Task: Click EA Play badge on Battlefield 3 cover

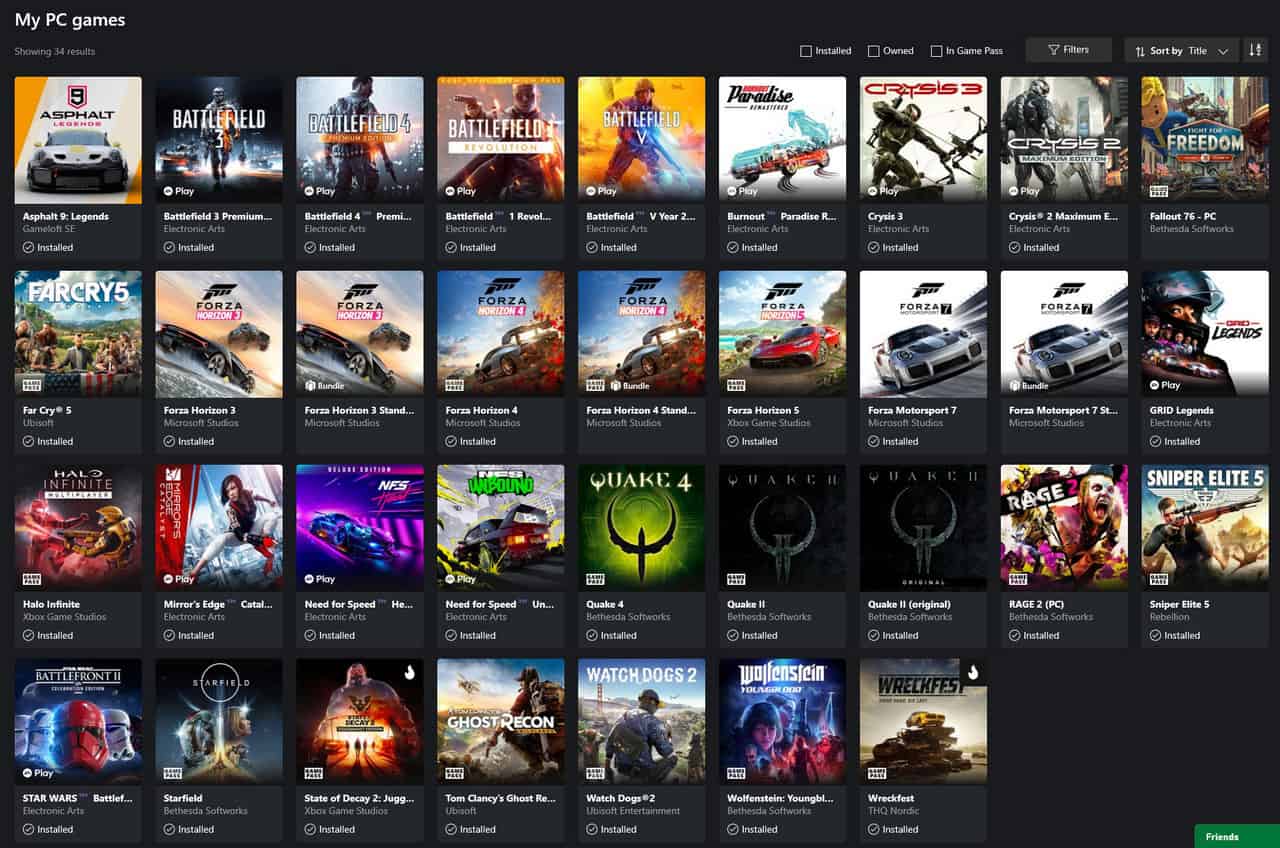Action: (179, 191)
